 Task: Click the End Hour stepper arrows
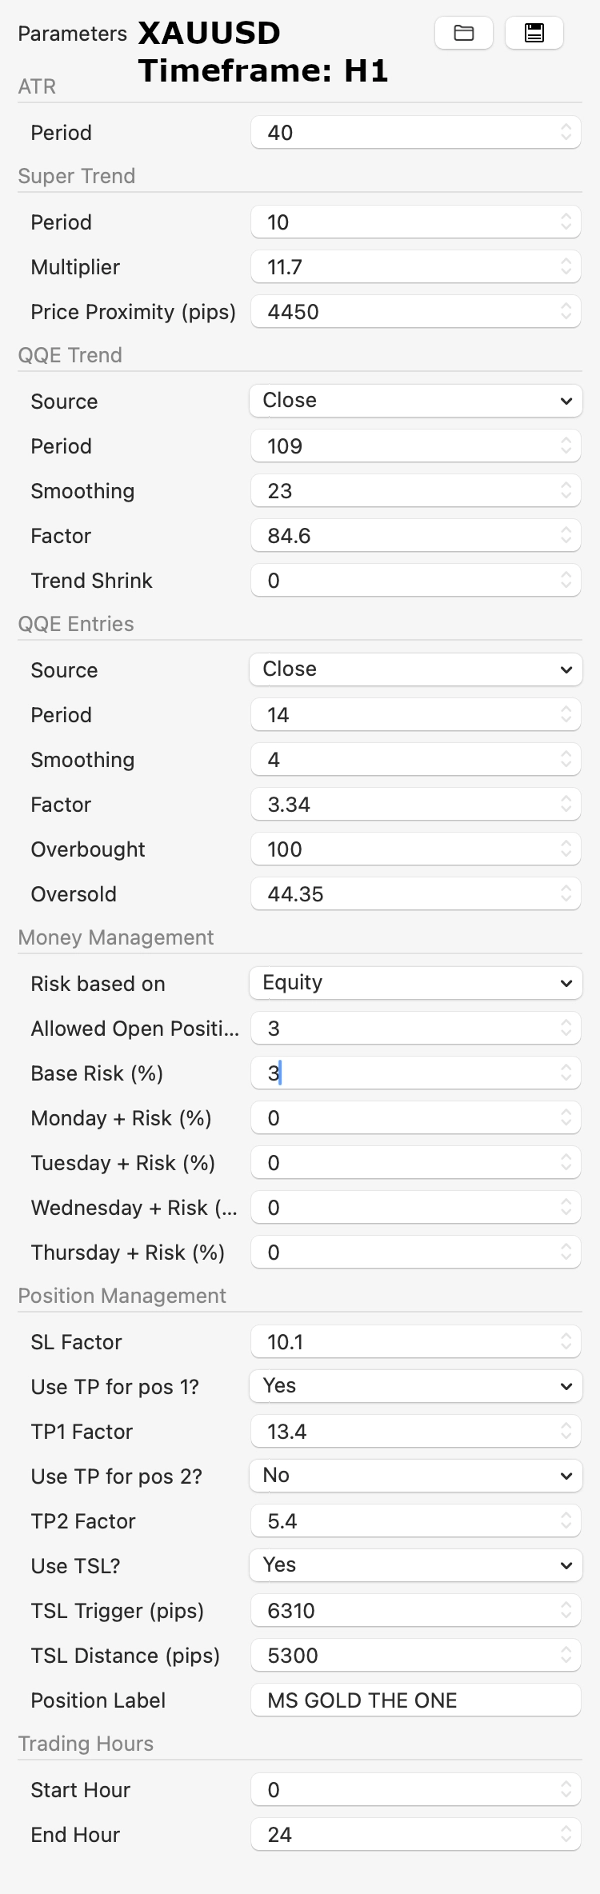tap(566, 1835)
